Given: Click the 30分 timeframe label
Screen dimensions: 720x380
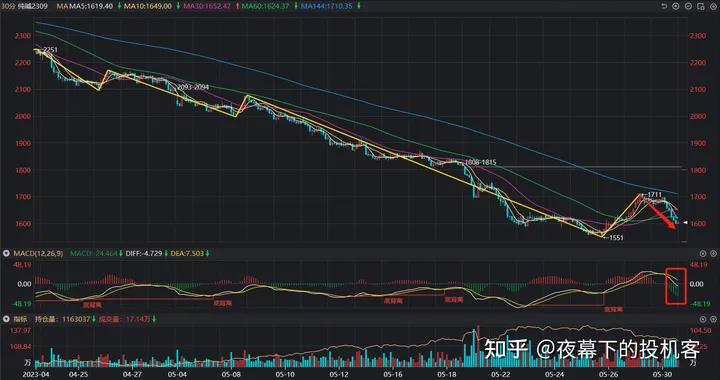Looking at the screenshot, I should [8, 6].
